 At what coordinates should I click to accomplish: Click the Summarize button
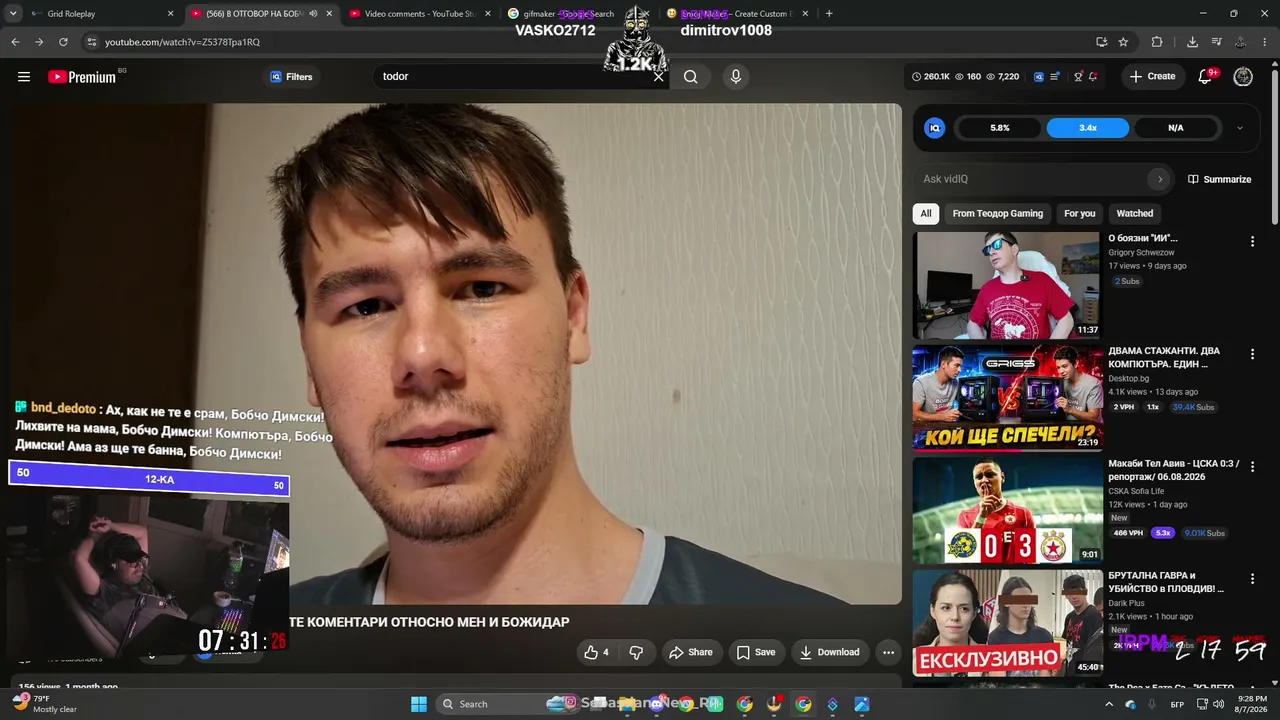(1220, 179)
